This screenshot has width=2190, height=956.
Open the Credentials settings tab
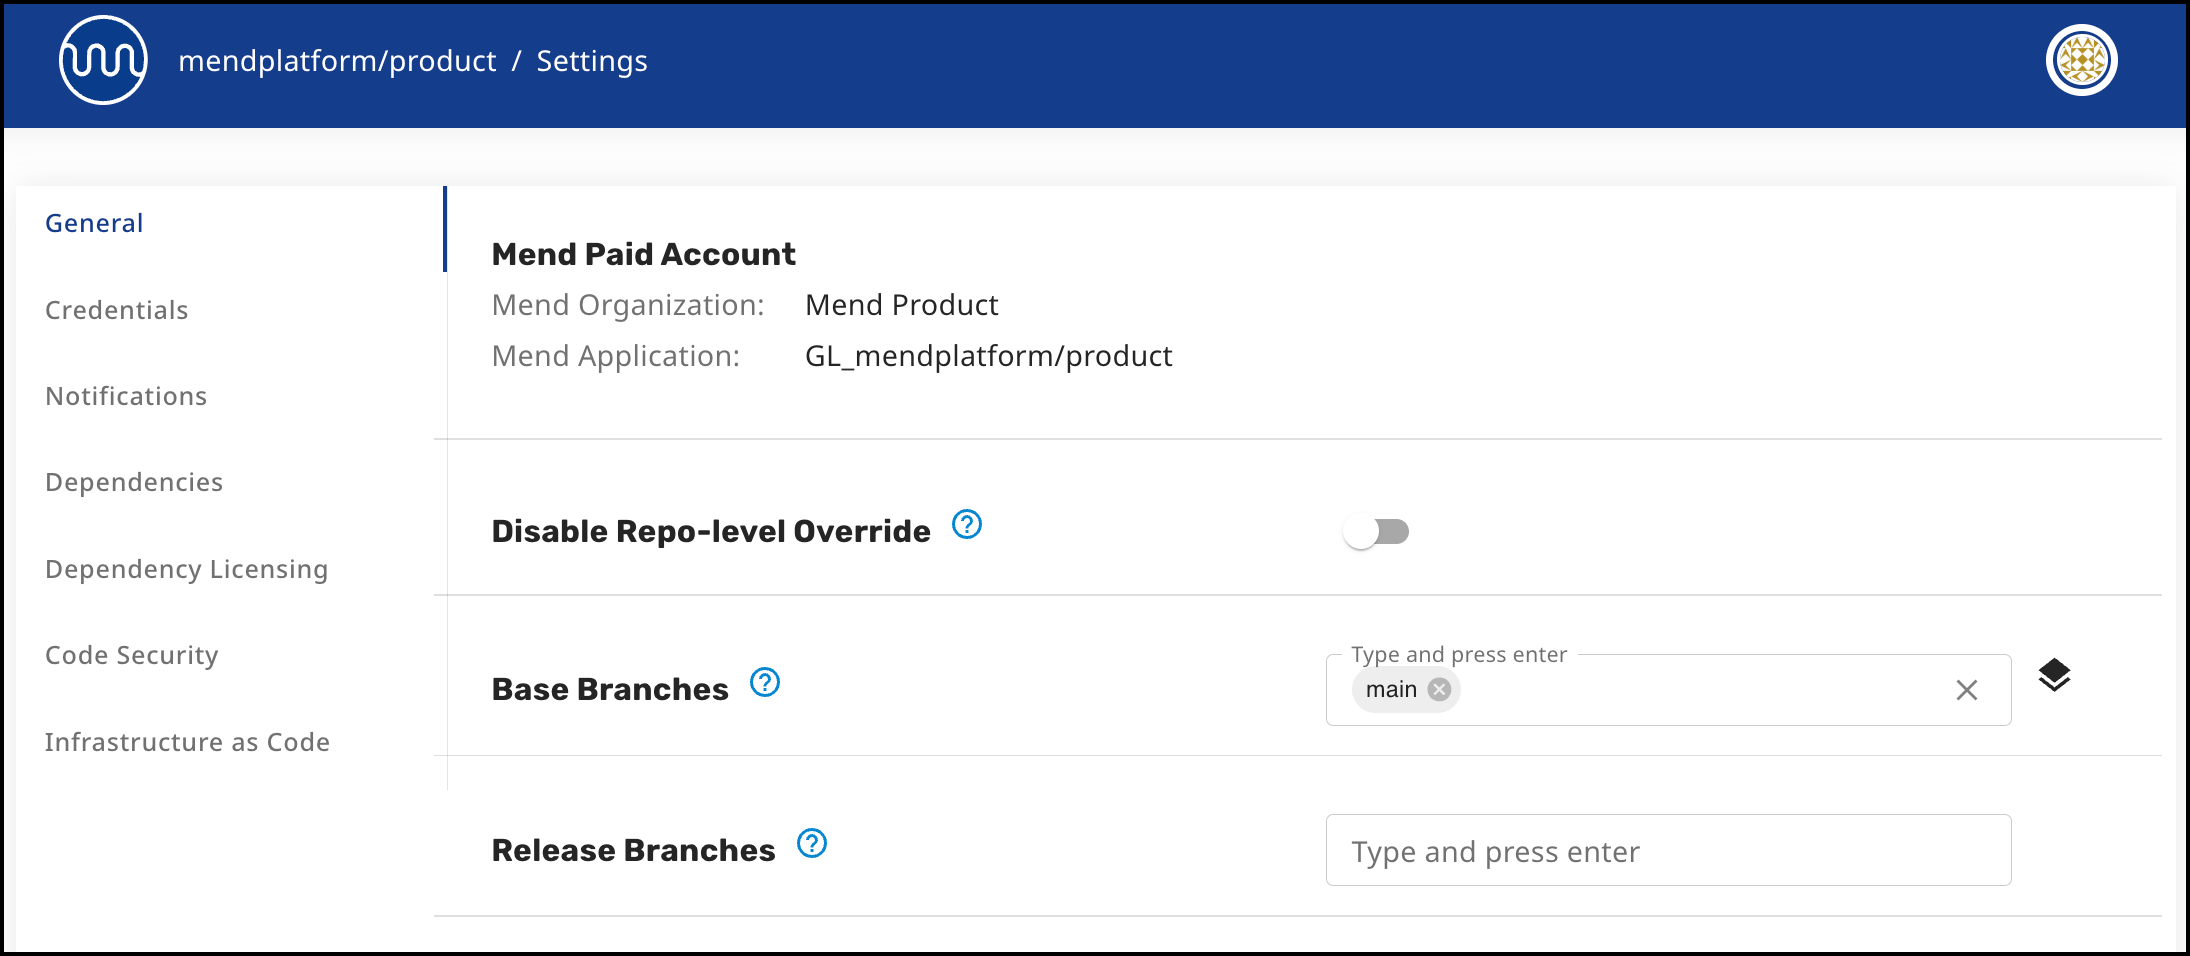[117, 310]
